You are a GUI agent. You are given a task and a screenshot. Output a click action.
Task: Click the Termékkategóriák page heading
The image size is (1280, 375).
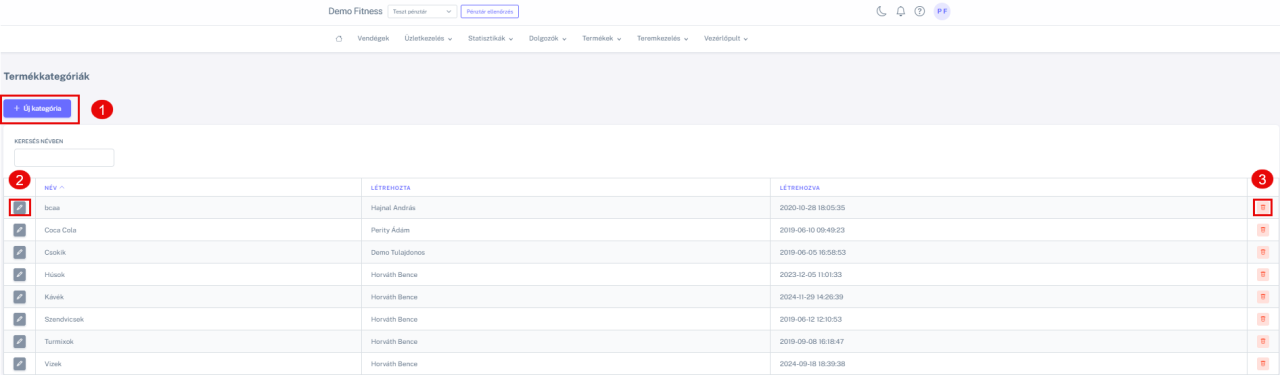[x=47, y=76]
